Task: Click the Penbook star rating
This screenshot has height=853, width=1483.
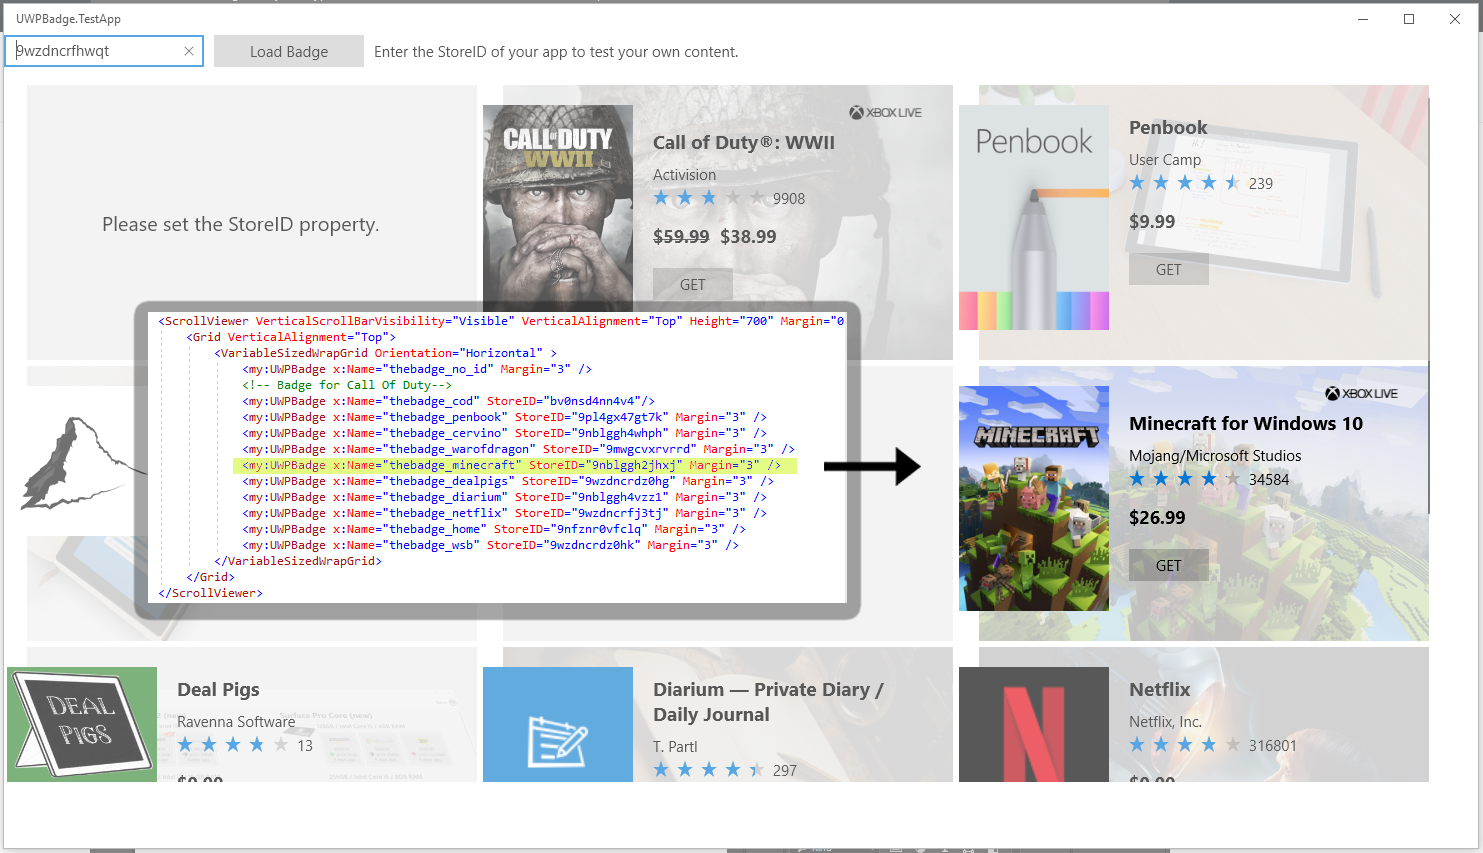Action: click(1185, 183)
